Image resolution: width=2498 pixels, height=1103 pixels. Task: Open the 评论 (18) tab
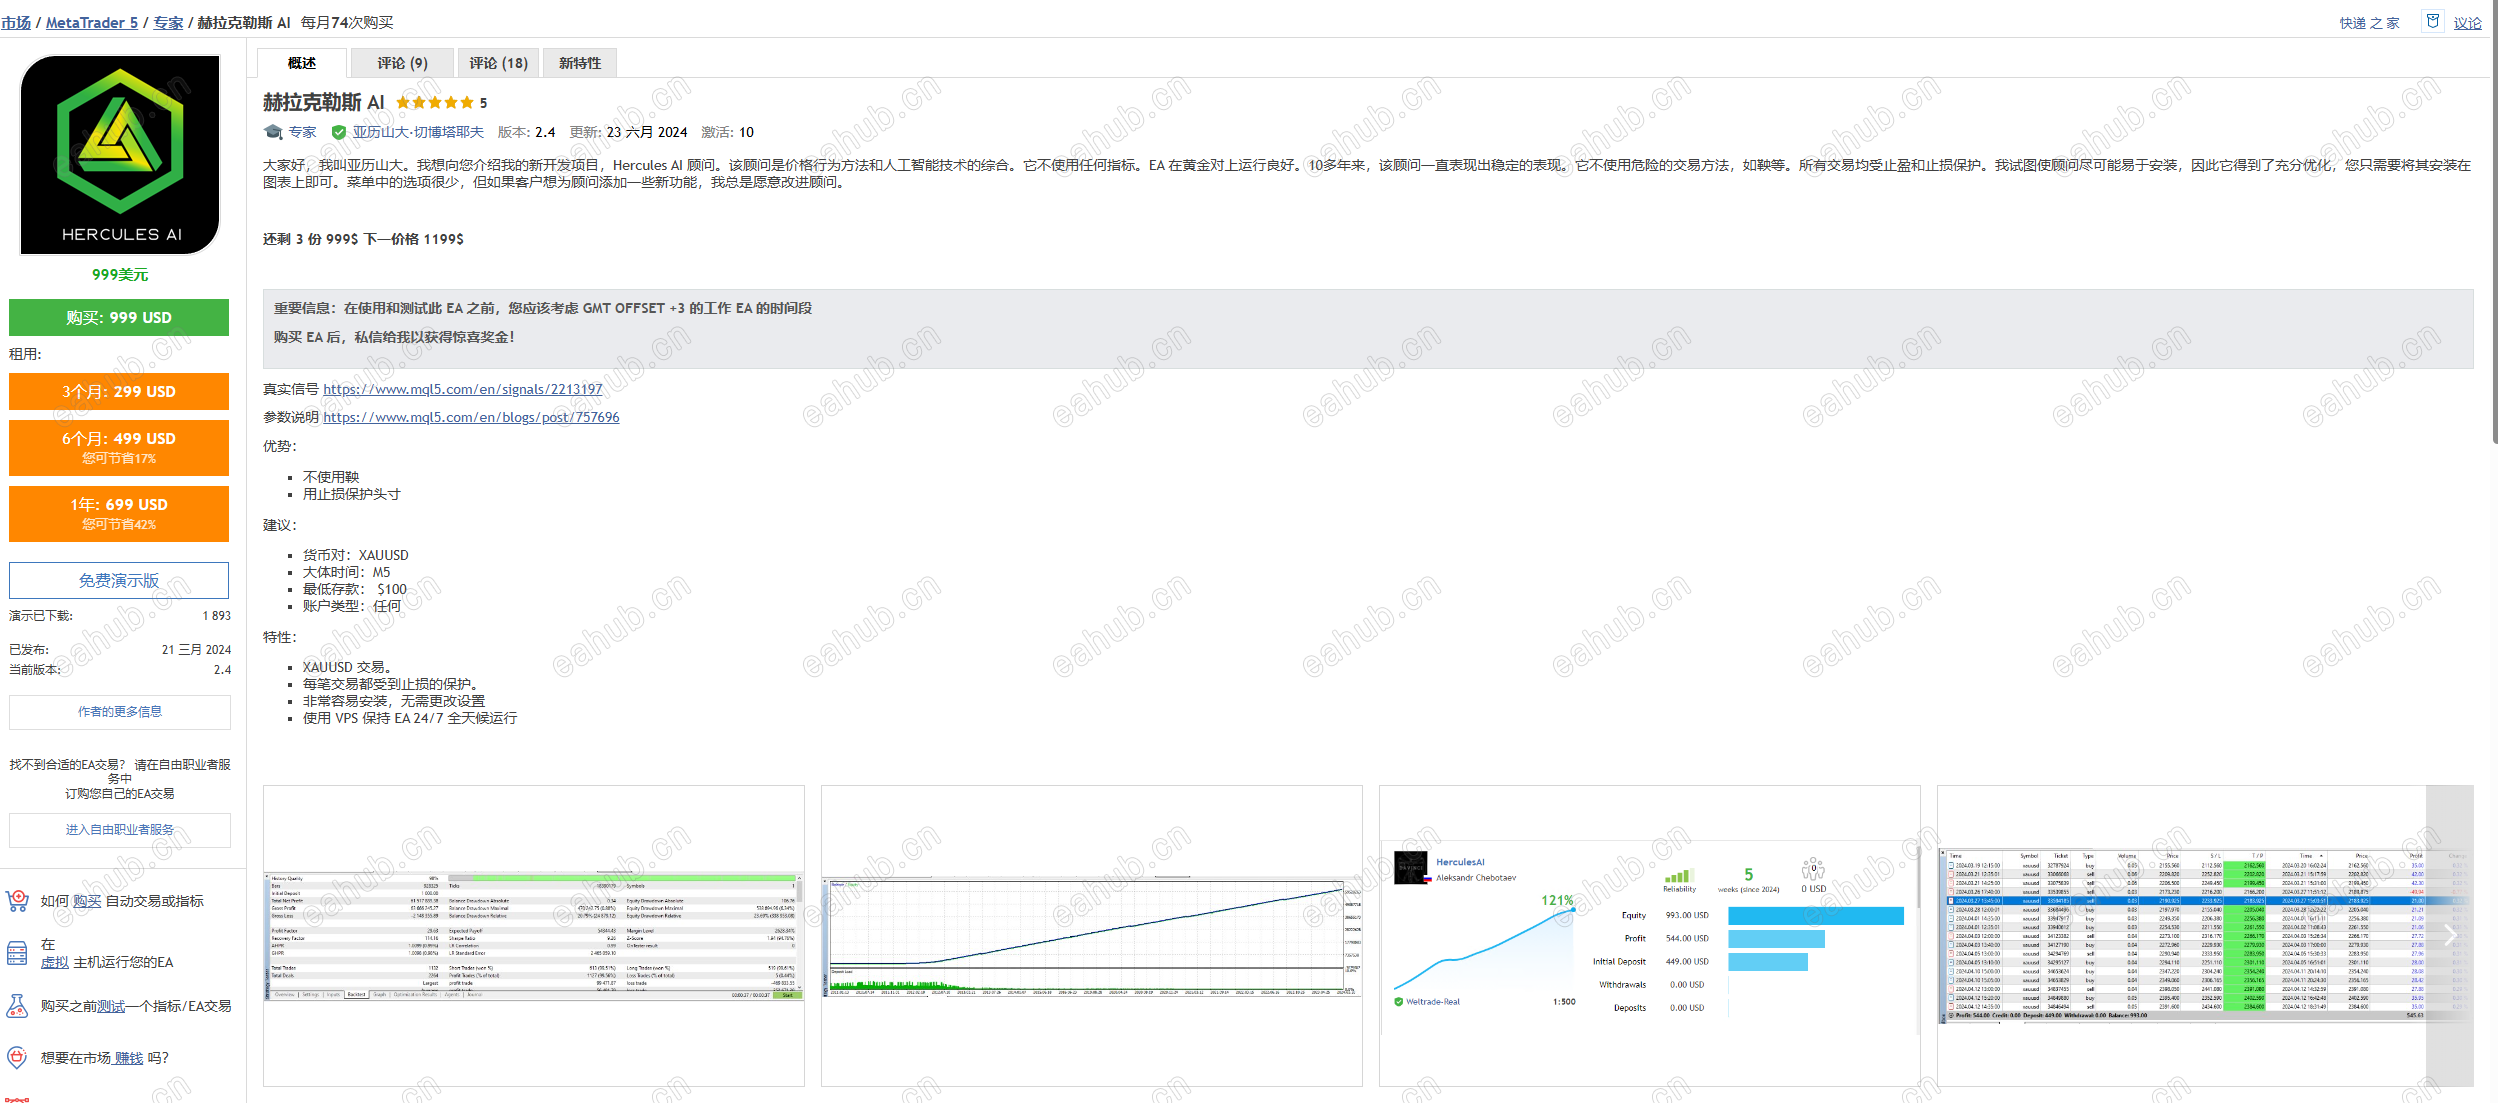pos(498,63)
